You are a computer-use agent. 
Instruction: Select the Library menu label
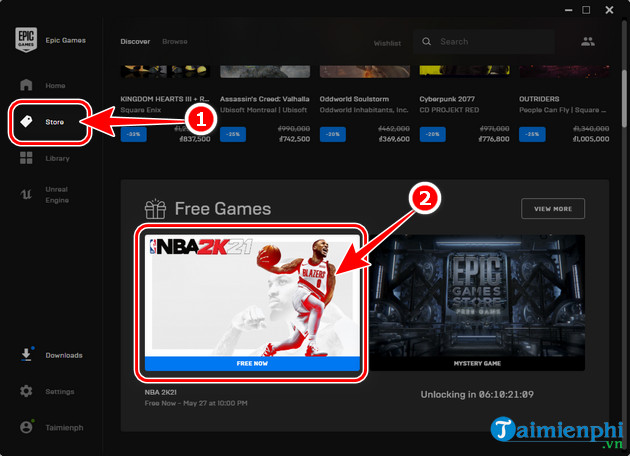tap(57, 158)
